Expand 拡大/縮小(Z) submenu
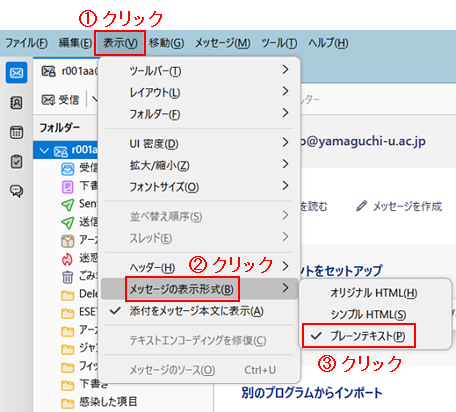 200,165
